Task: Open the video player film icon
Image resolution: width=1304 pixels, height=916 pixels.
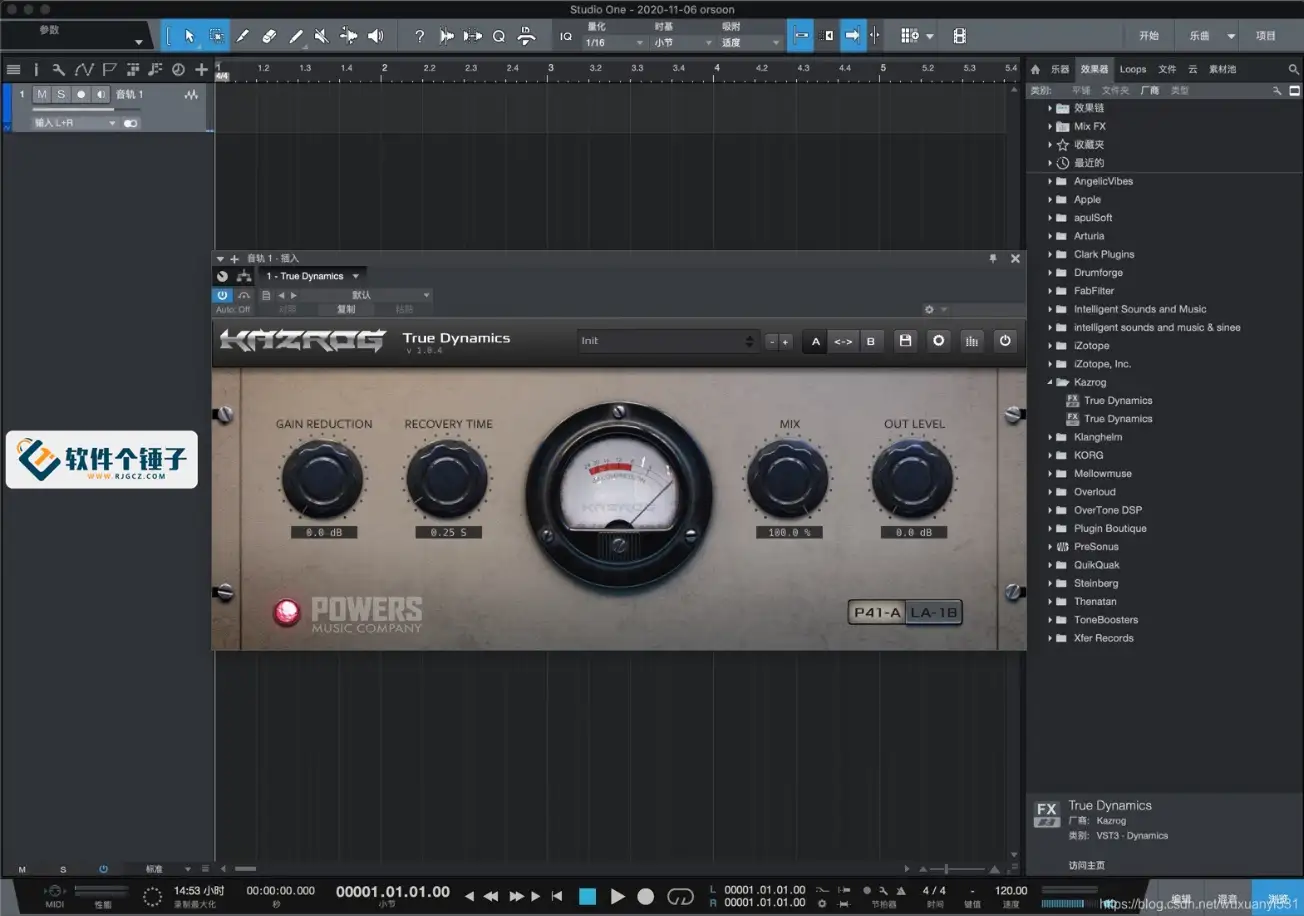Action: [960, 36]
